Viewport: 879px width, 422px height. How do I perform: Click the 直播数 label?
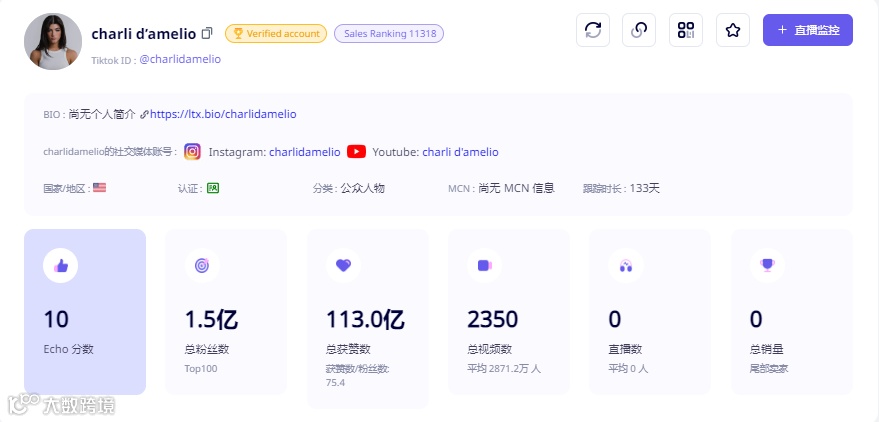(x=625, y=349)
